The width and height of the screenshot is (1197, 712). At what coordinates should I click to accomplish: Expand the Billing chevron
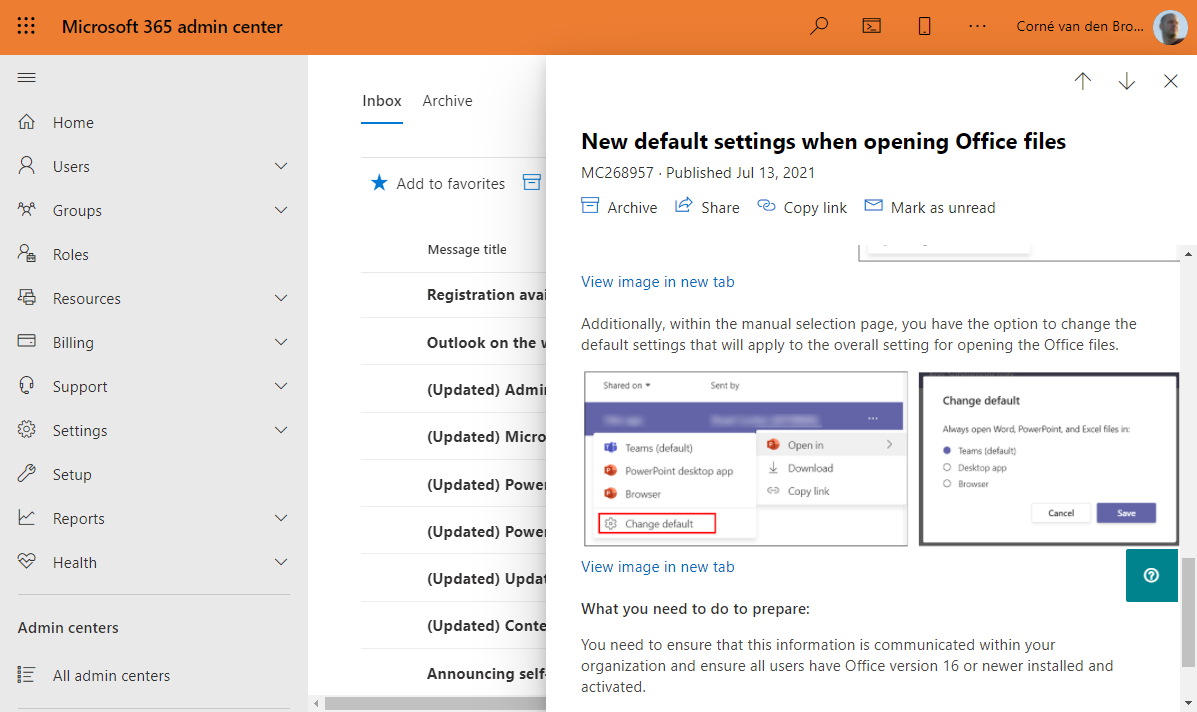(x=281, y=342)
